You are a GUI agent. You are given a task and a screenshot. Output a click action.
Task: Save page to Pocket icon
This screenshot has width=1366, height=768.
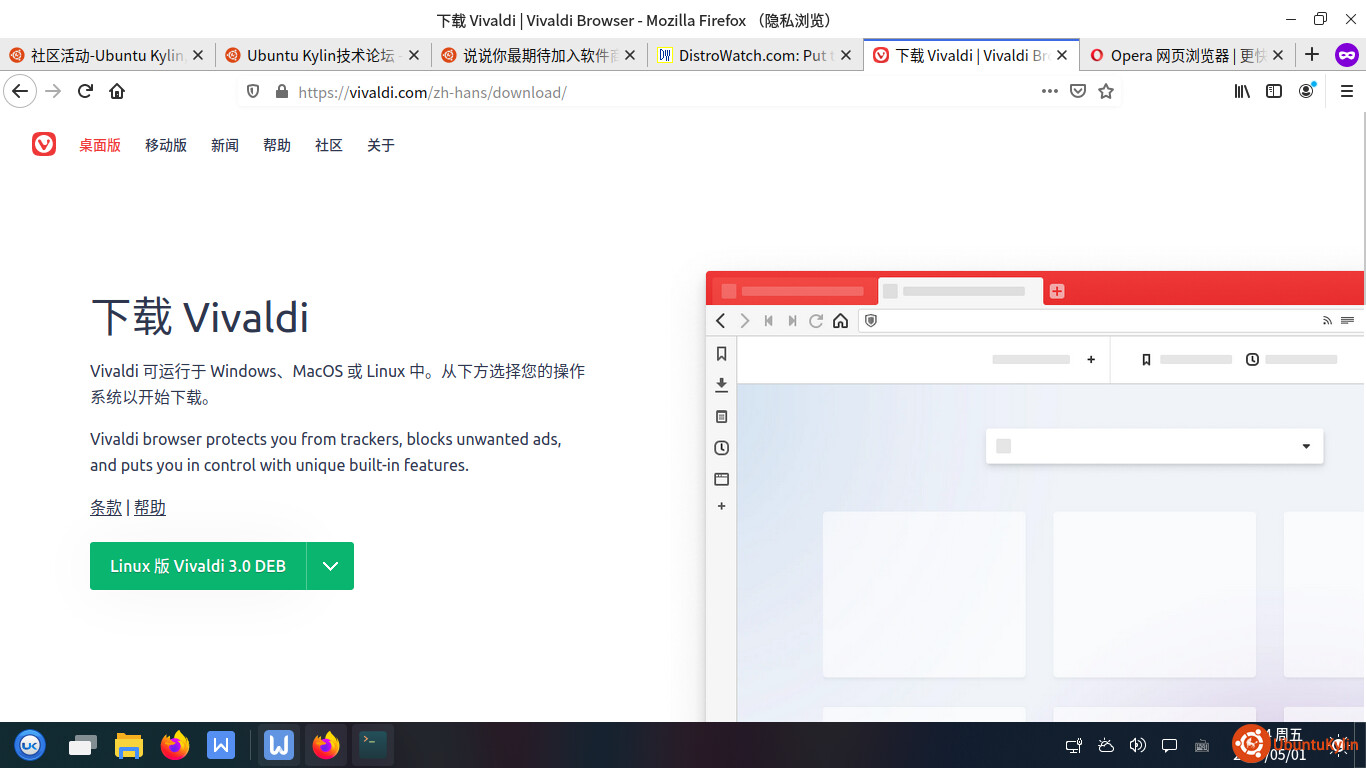coord(1077,91)
